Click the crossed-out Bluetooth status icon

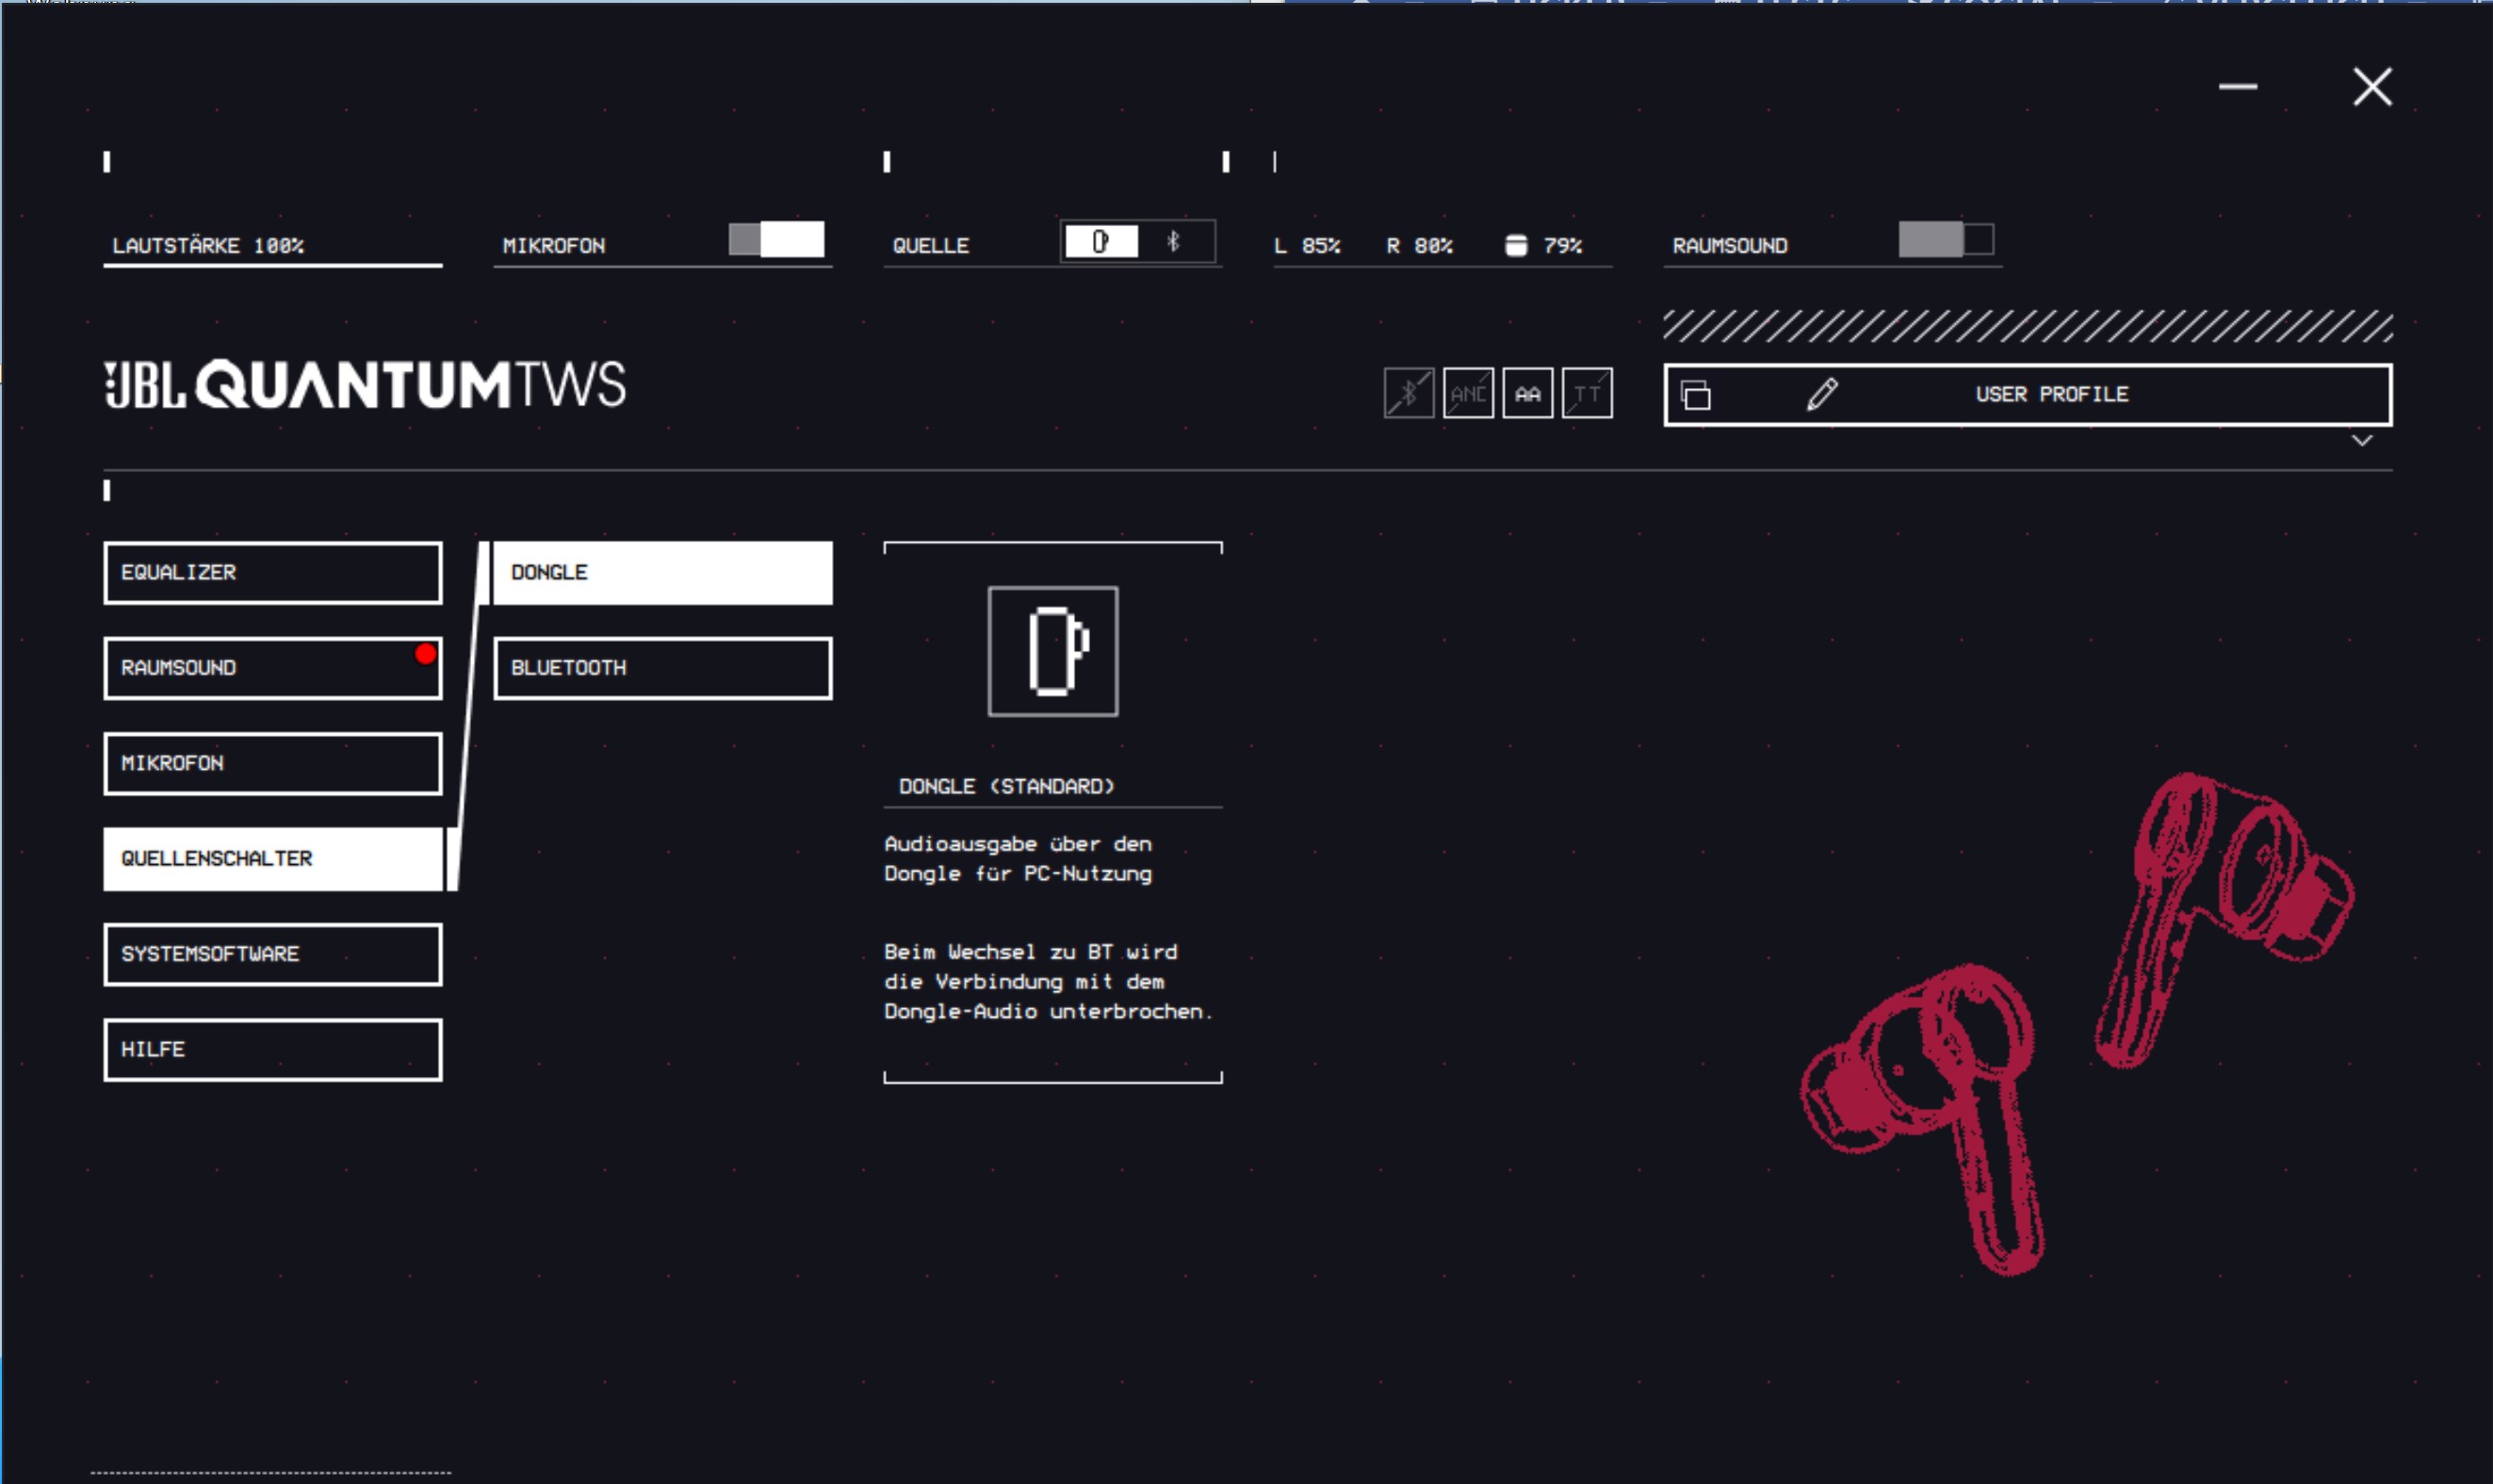(x=1408, y=393)
